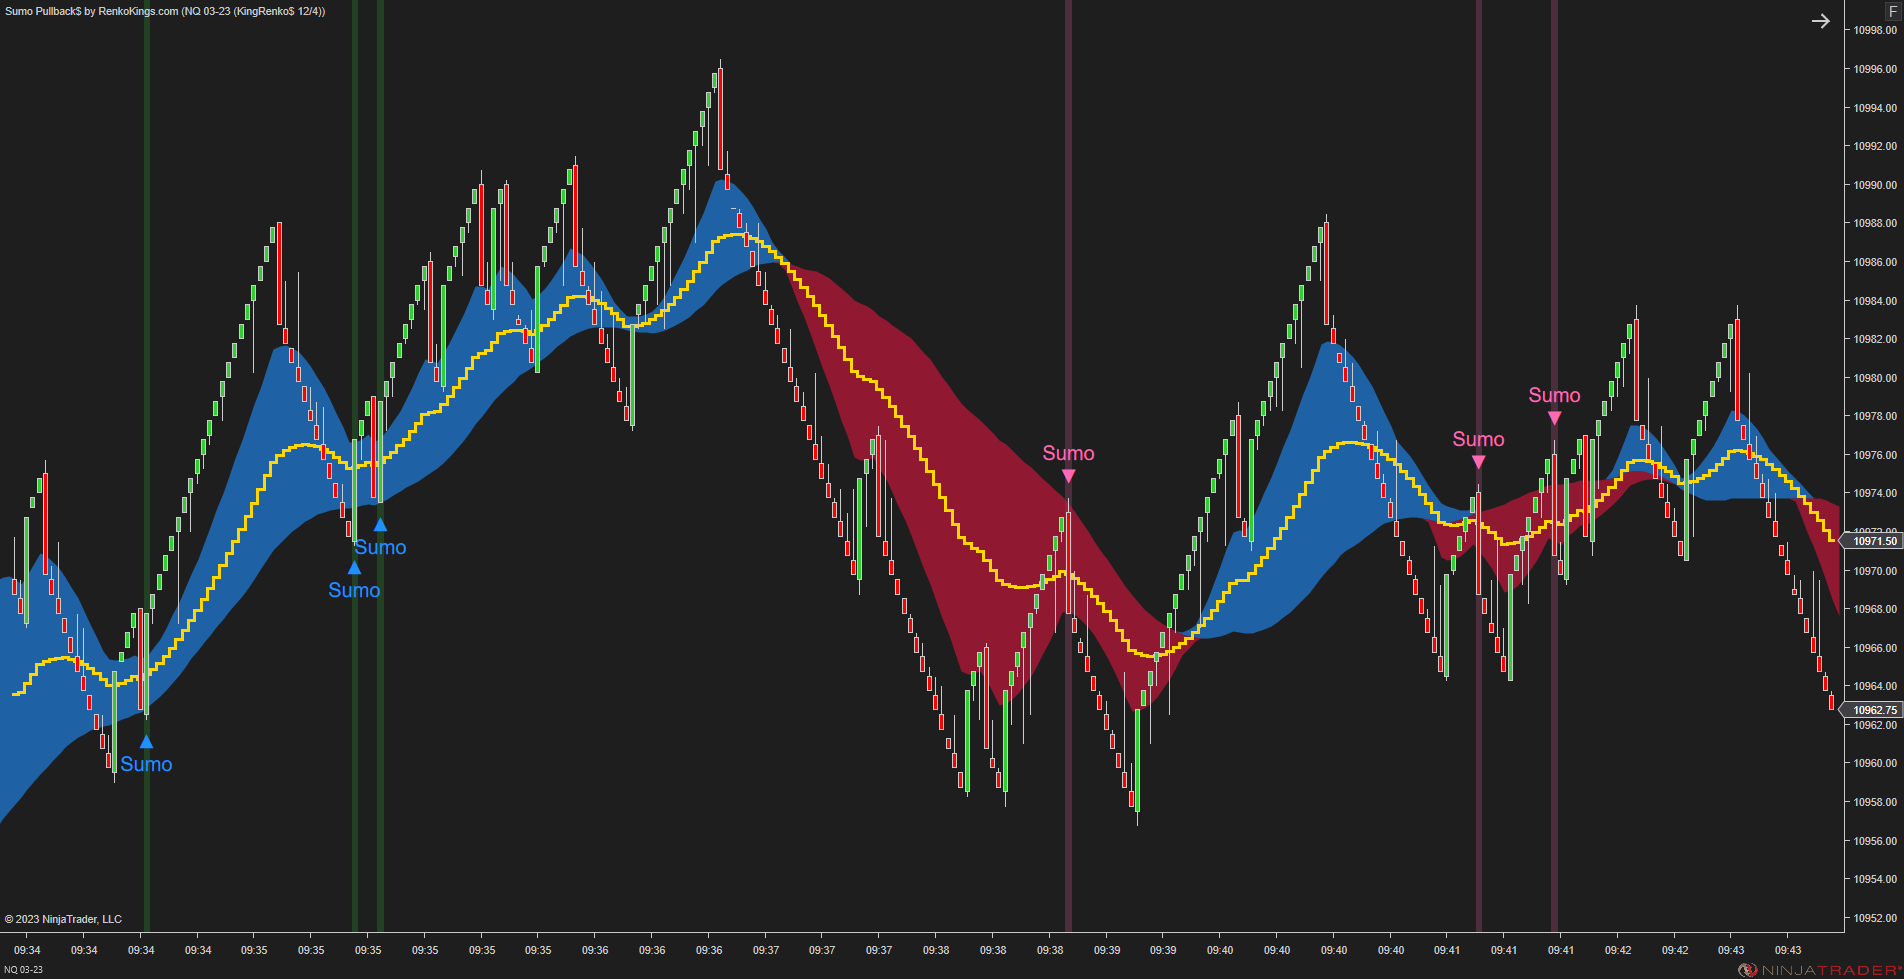This screenshot has height=979, width=1904.
Task: Expand the chart title bar context options
Action: 165,12
